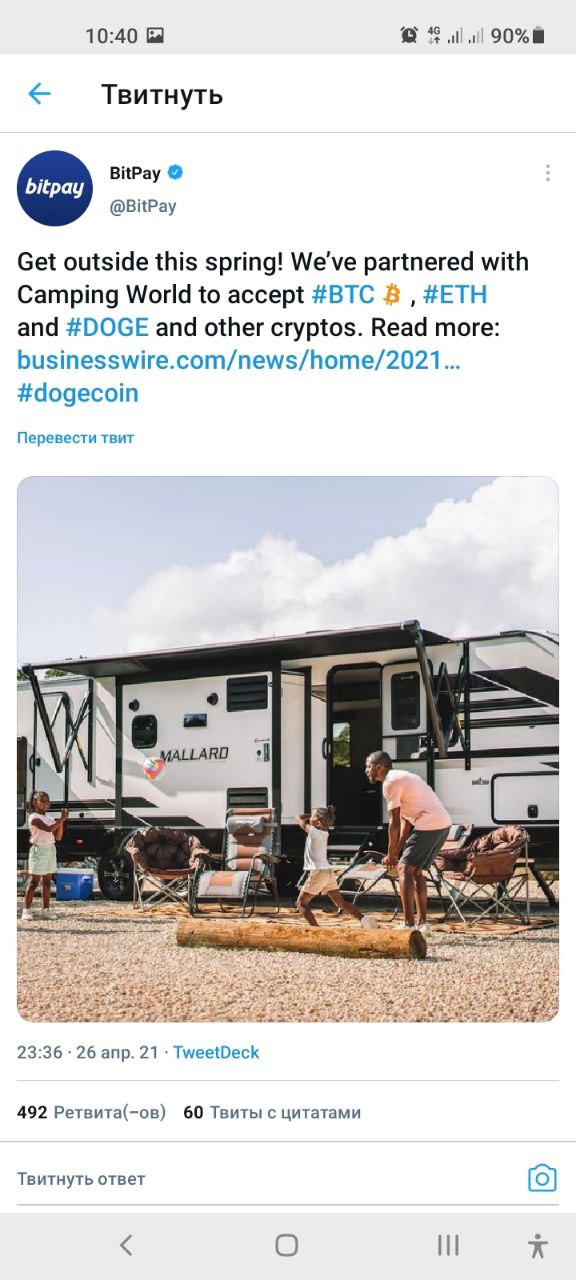Tap the verified badge next to BitPay

click(175, 173)
